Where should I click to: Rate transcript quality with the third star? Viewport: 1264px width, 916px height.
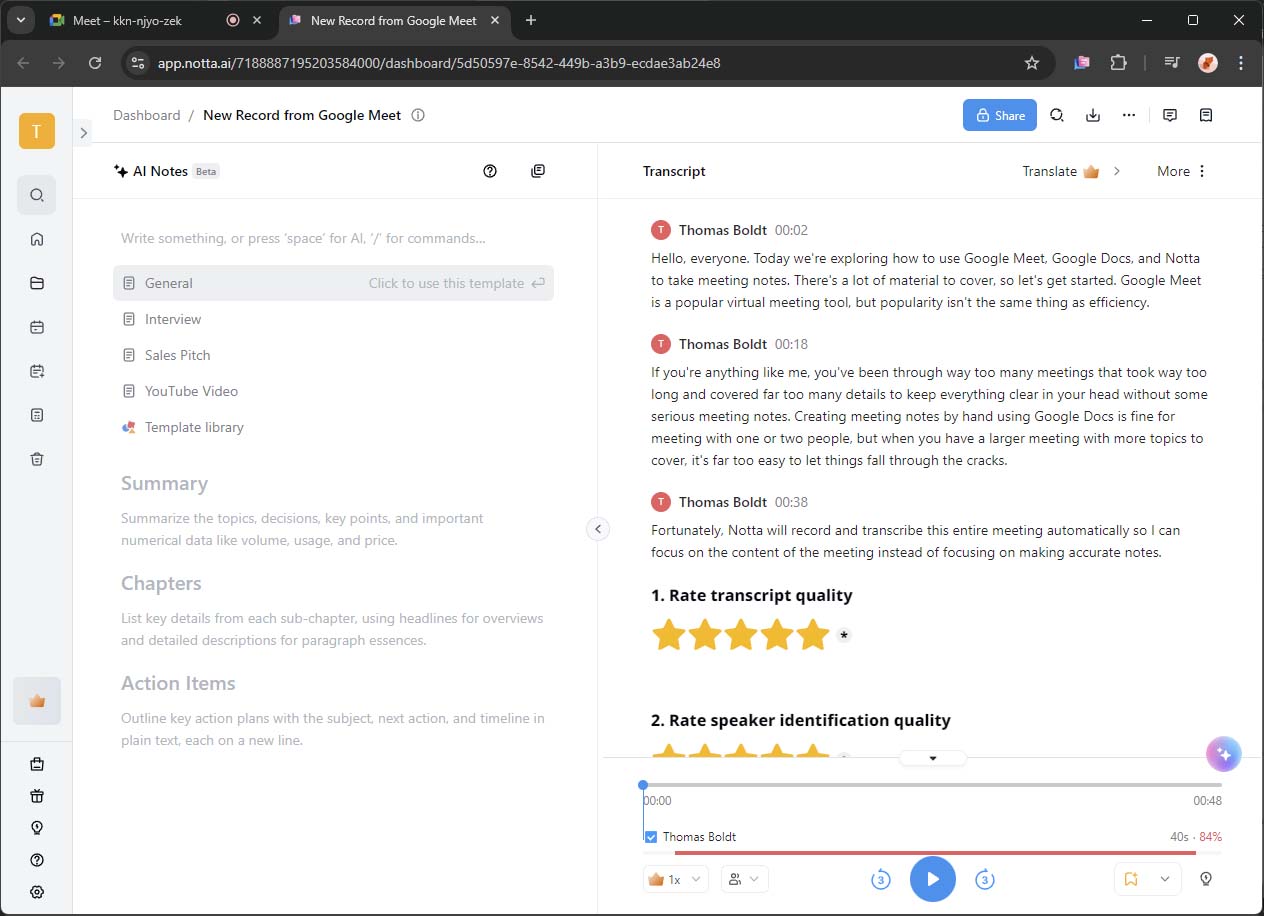coord(741,635)
